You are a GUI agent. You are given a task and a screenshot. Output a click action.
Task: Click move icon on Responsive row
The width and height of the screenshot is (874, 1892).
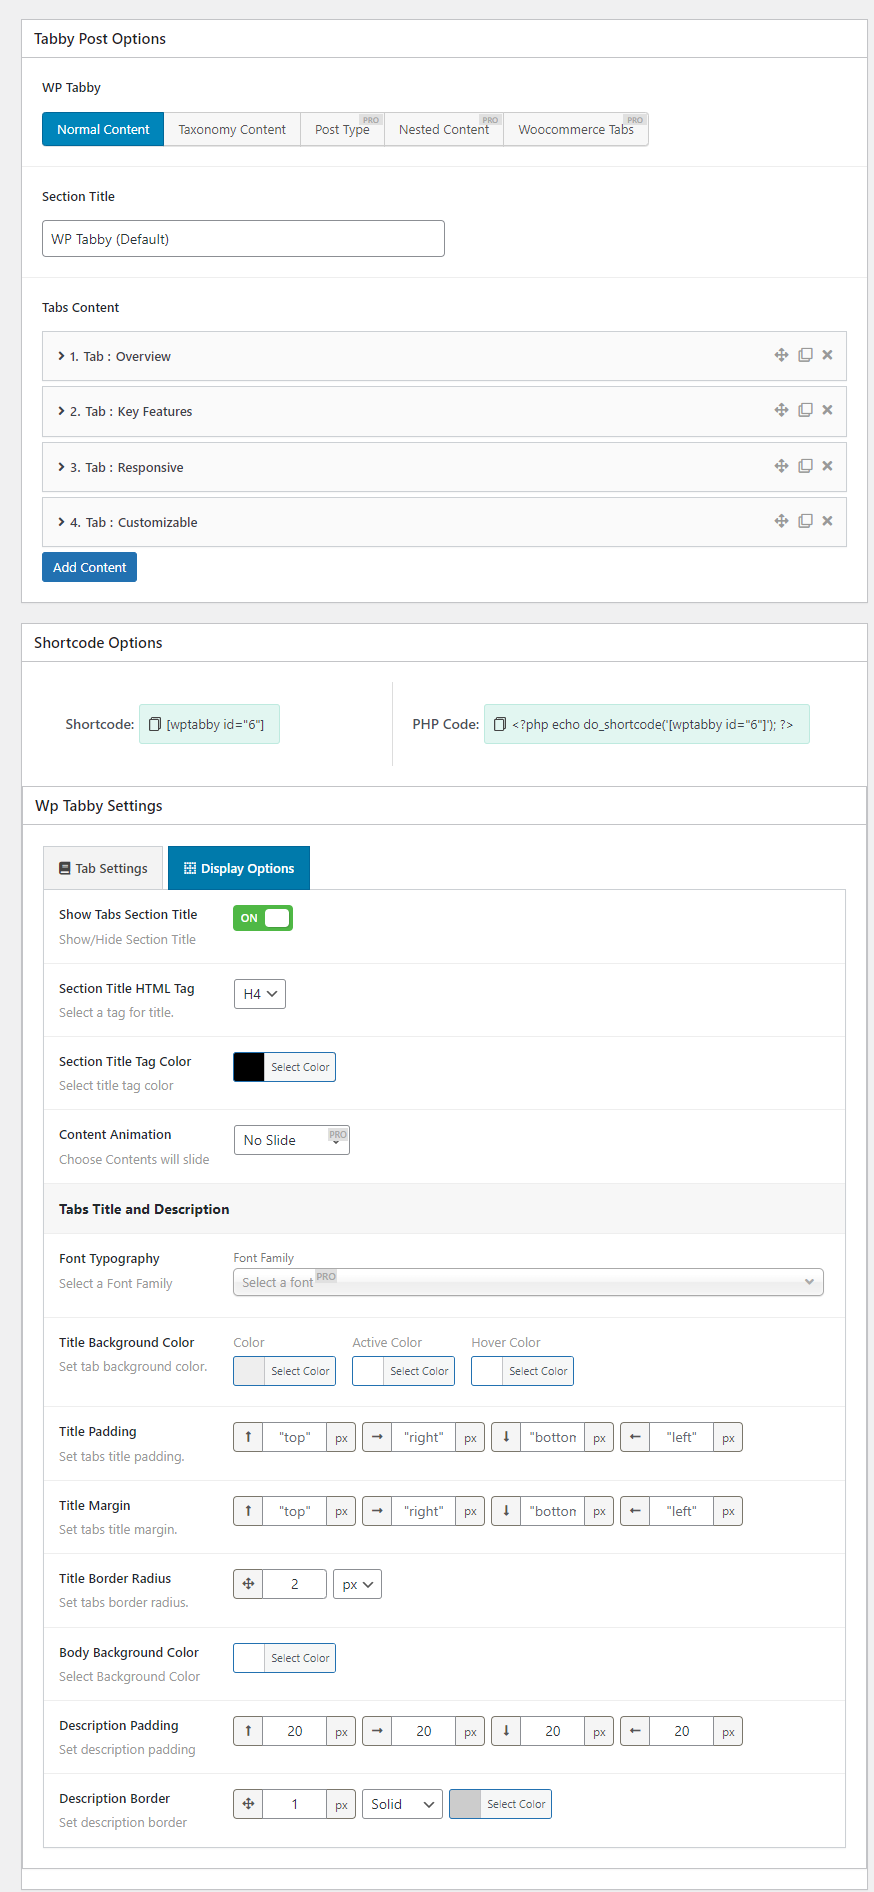(782, 466)
